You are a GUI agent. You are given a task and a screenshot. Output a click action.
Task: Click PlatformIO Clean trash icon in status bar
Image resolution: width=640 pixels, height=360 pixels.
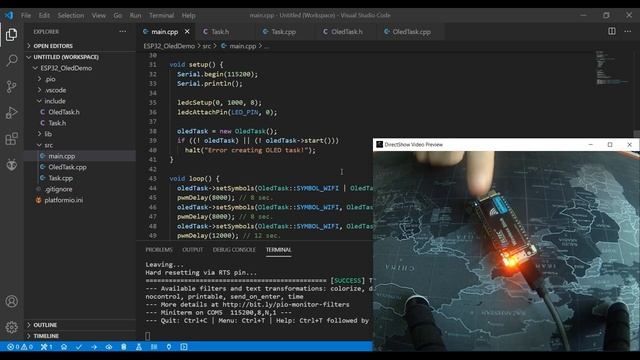(x=124, y=347)
